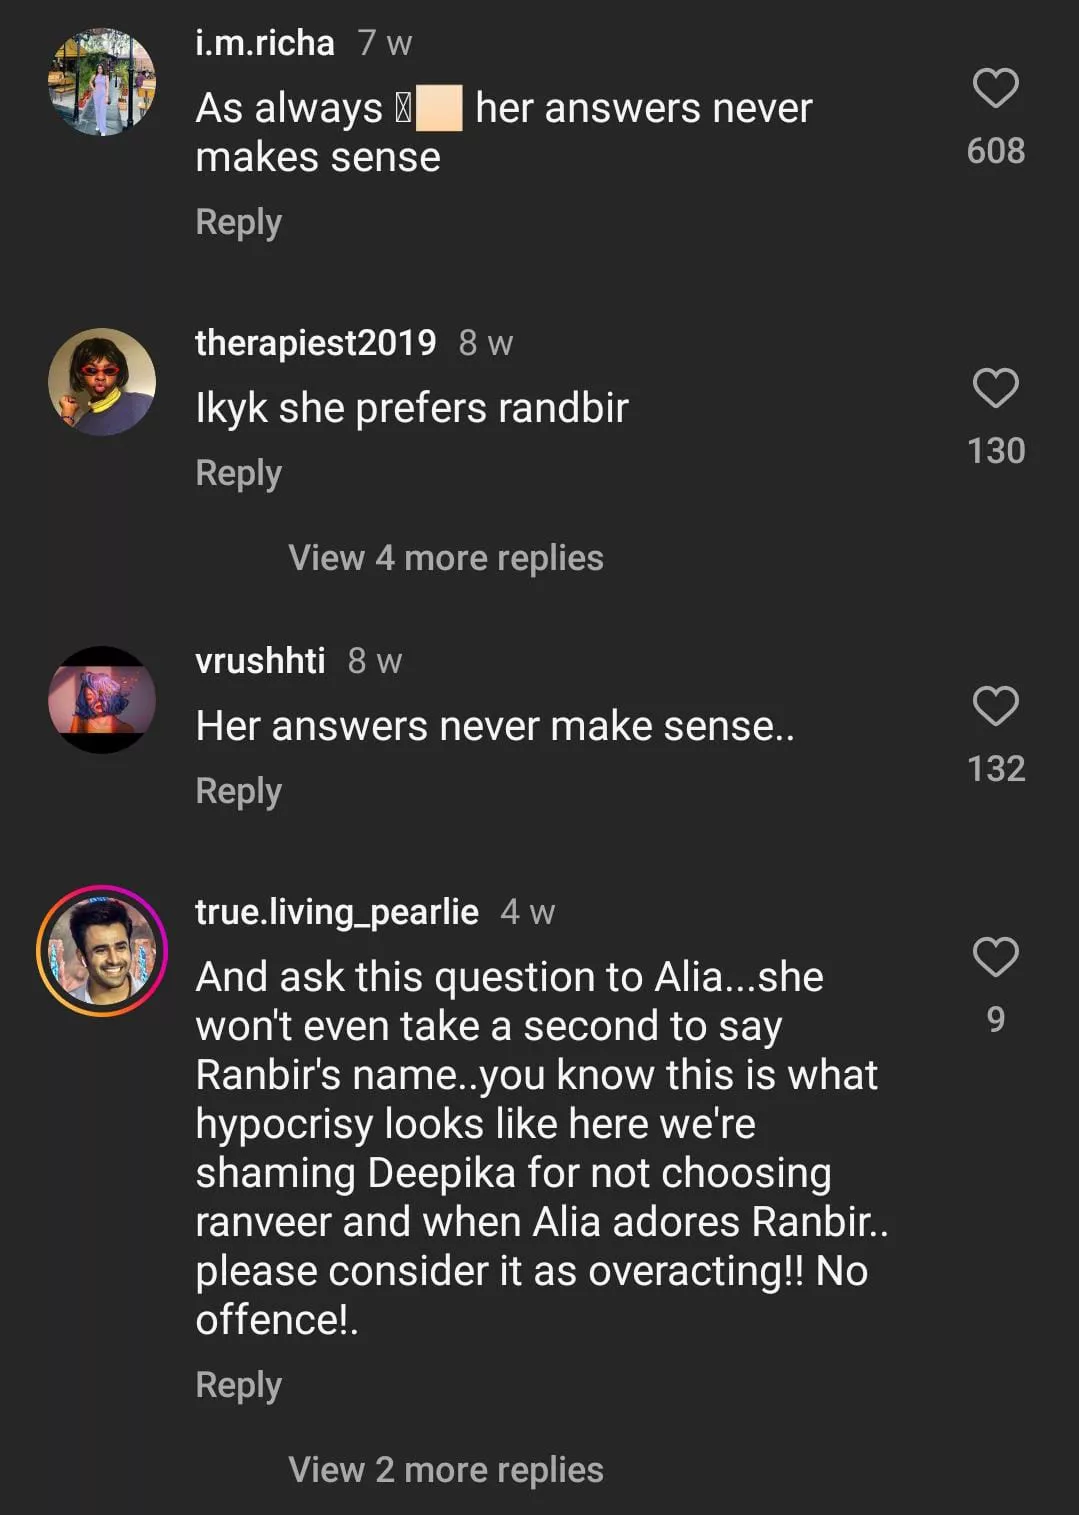Like i.m.richa's comment

[995, 88]
